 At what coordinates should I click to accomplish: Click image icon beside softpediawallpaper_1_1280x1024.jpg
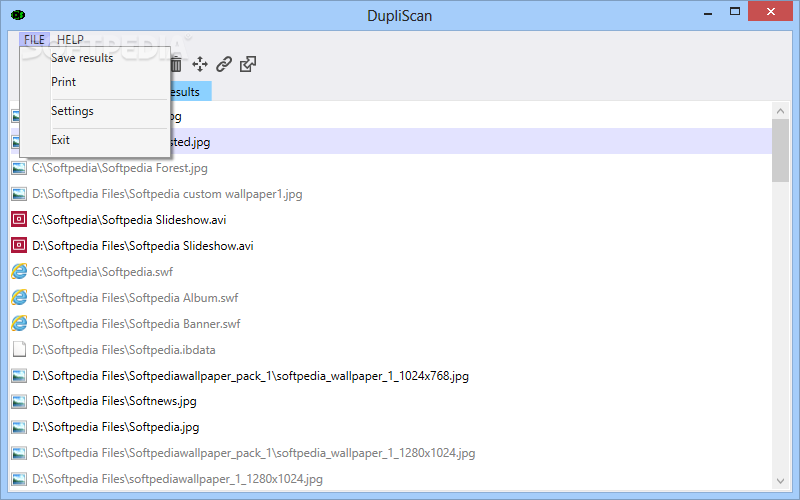[19, 479]
